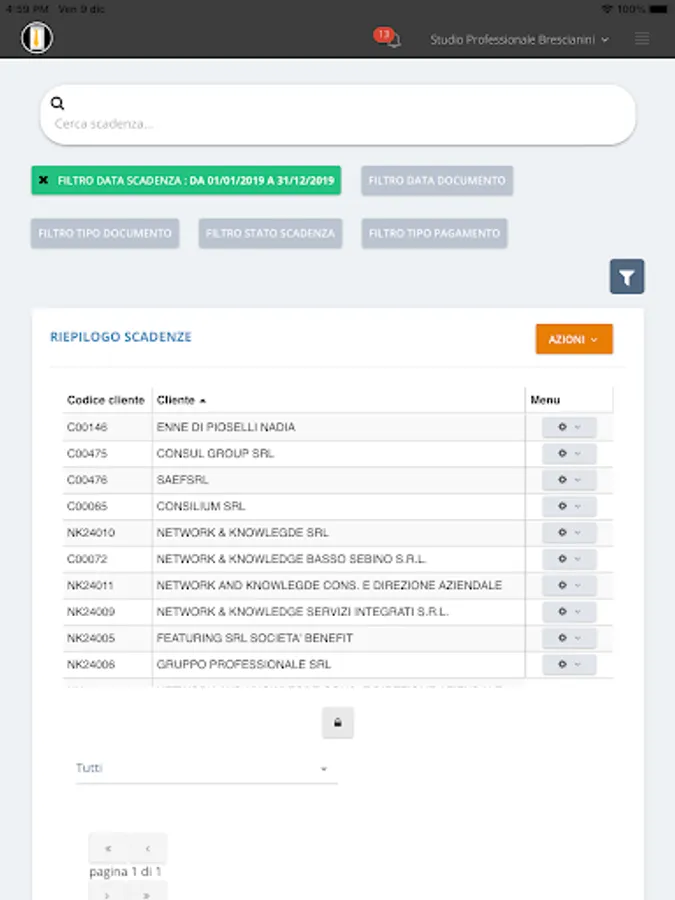Image resolution: width=675 pixels, height=900 pixels.
Task: Tap Wi-Fi indicator in status bar
Action: [607, 9]
